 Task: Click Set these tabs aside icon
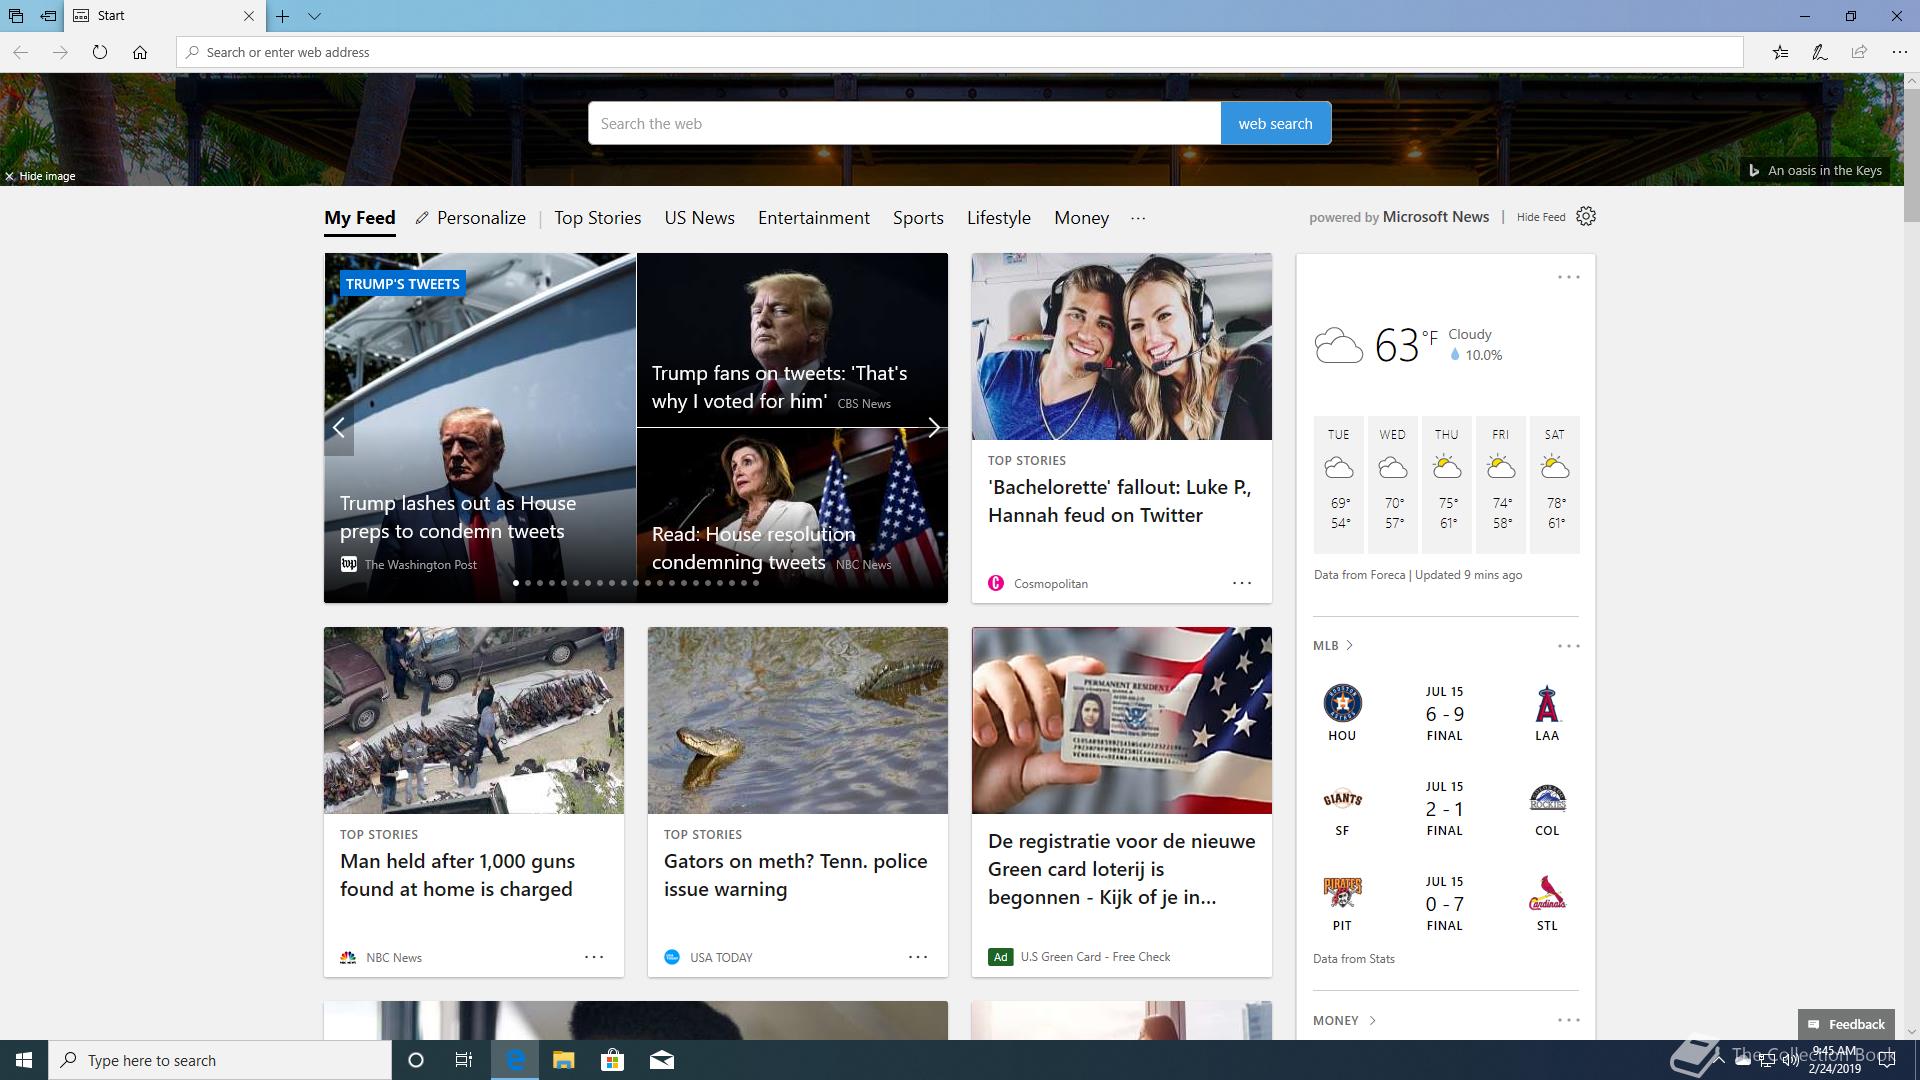48,16
